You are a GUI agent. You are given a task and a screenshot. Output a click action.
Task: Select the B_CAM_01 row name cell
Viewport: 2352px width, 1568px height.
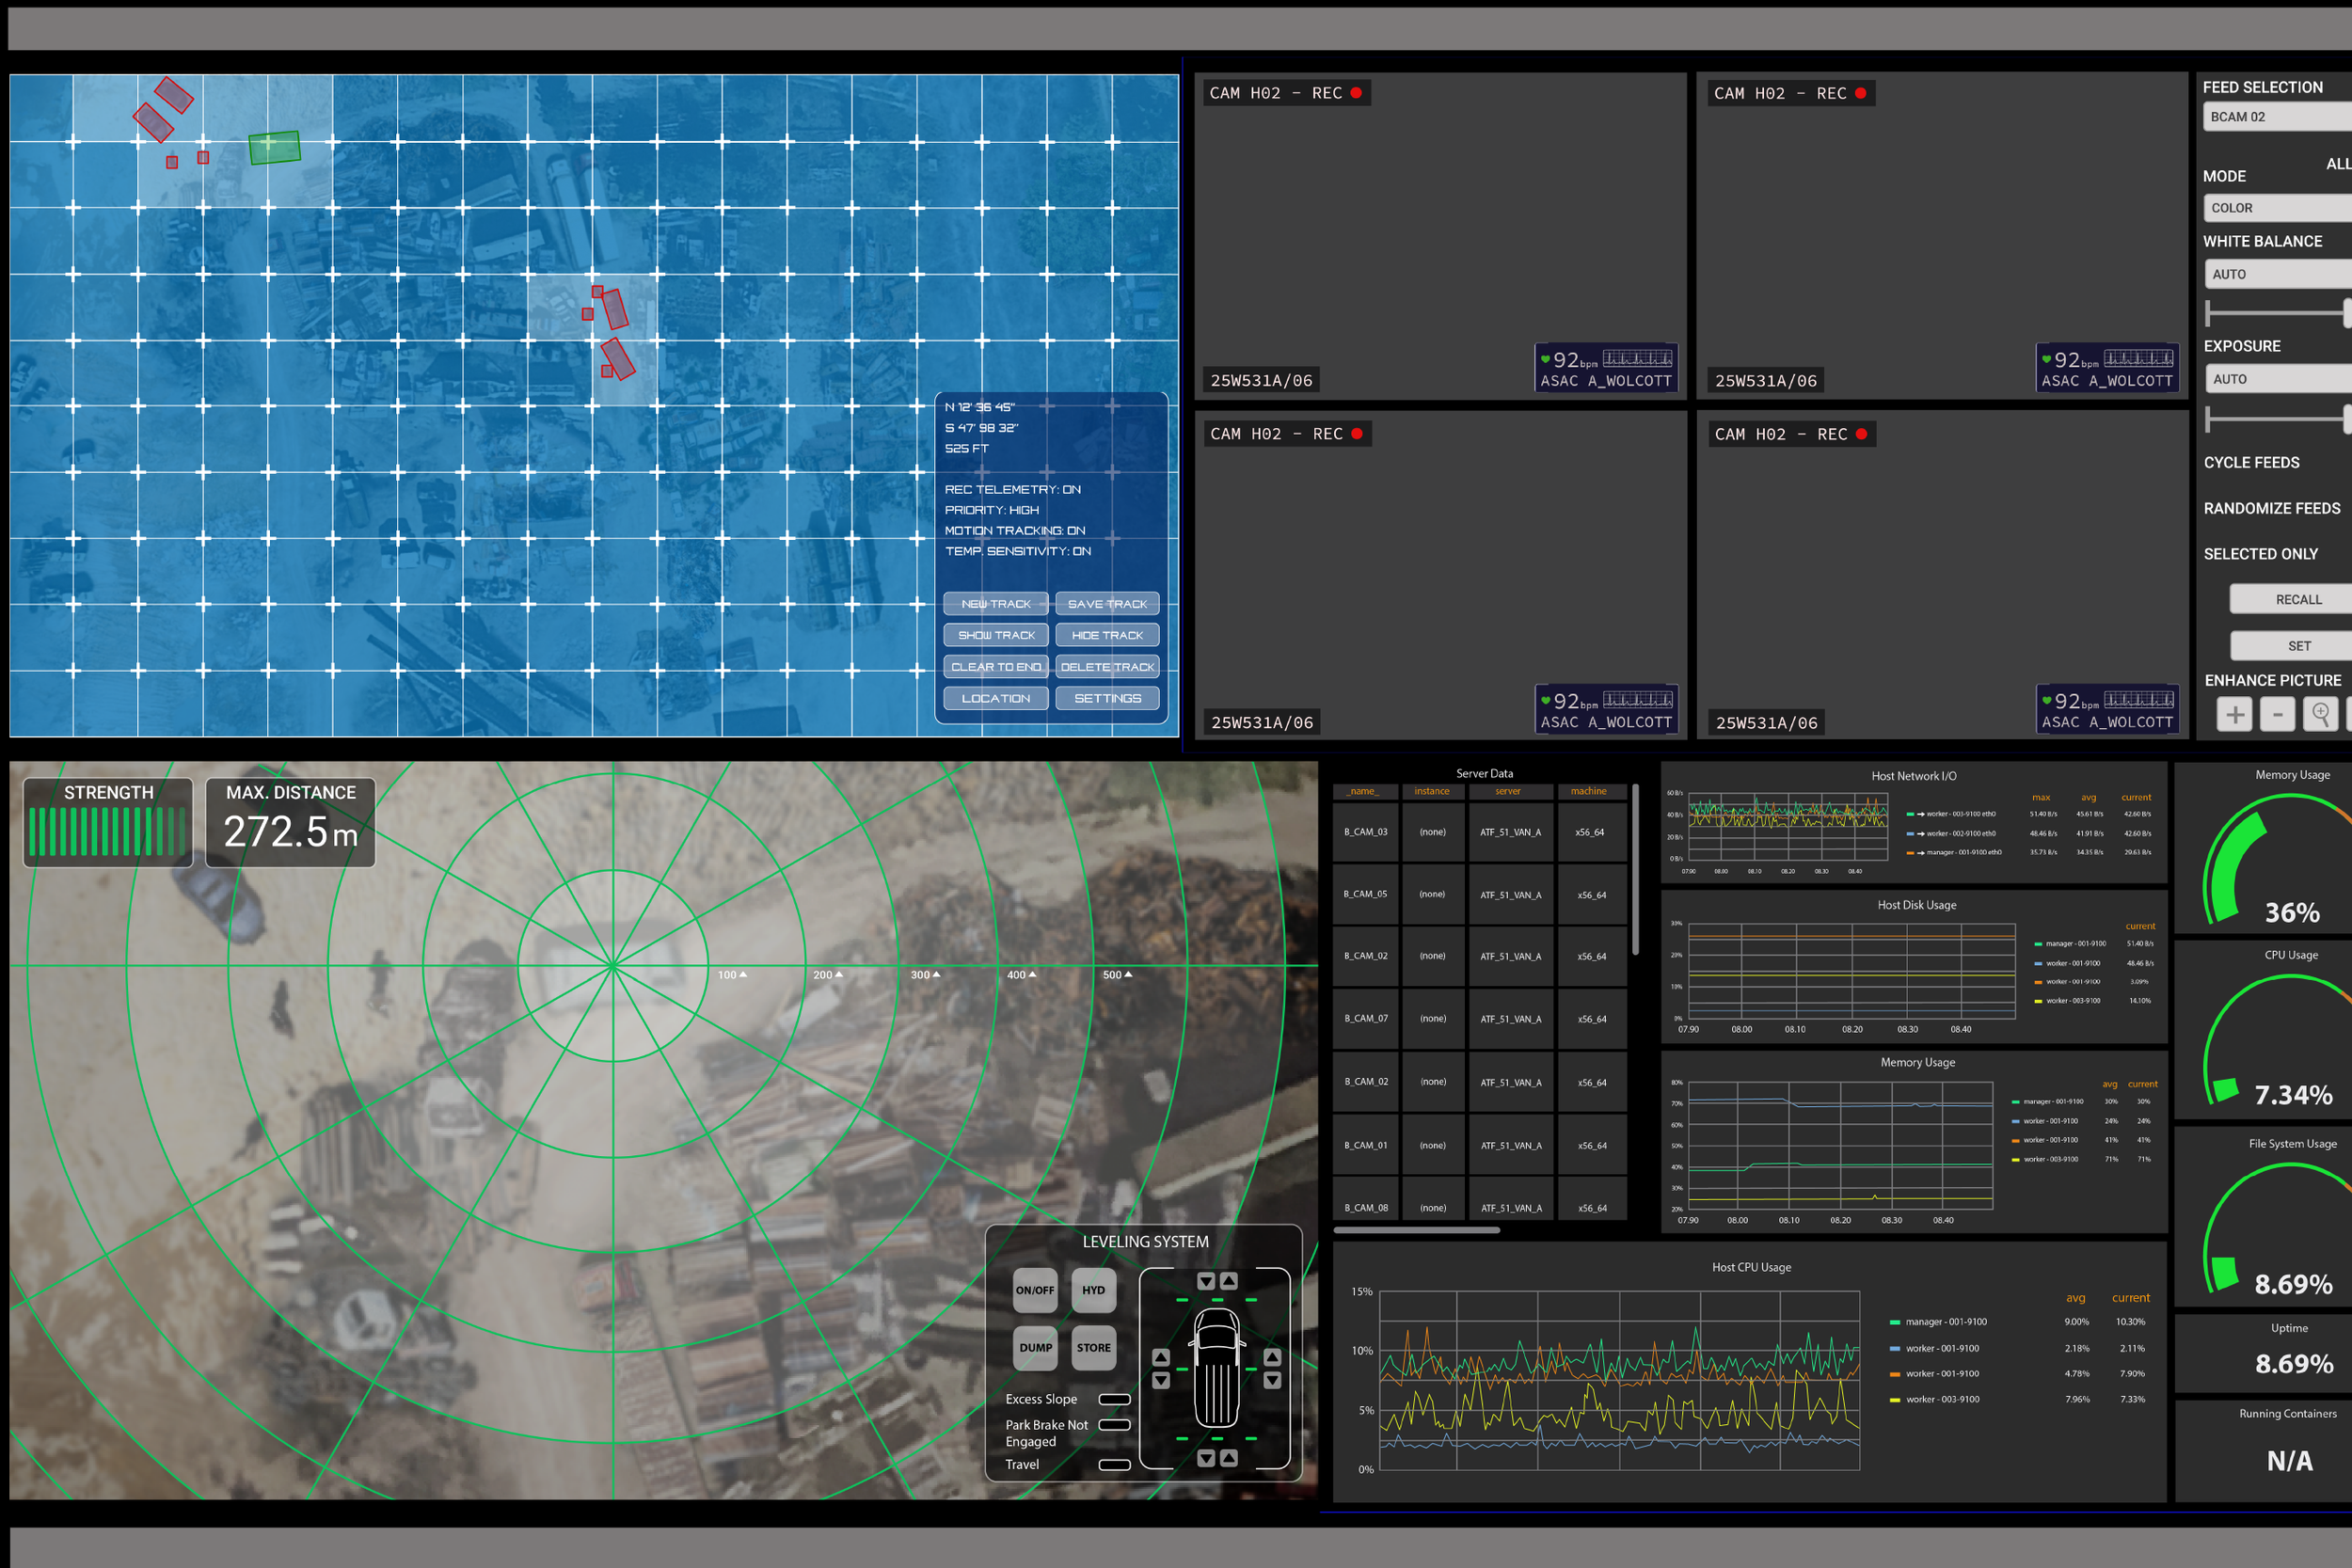coord(1365,1145)
